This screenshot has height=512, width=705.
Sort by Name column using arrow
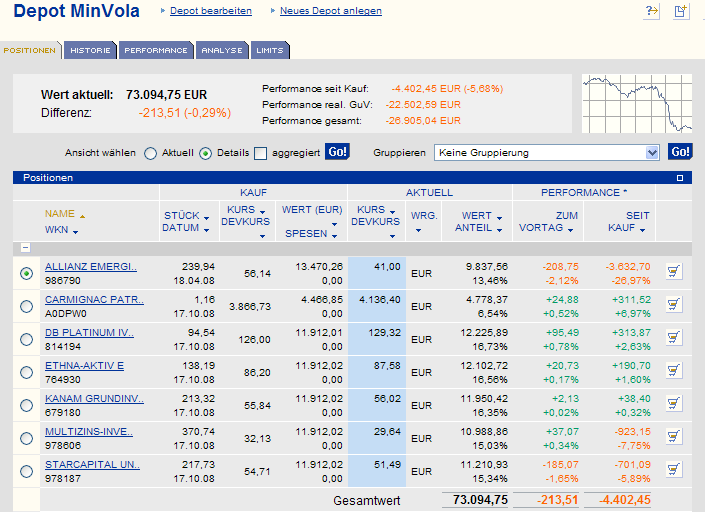click(82, 215)
